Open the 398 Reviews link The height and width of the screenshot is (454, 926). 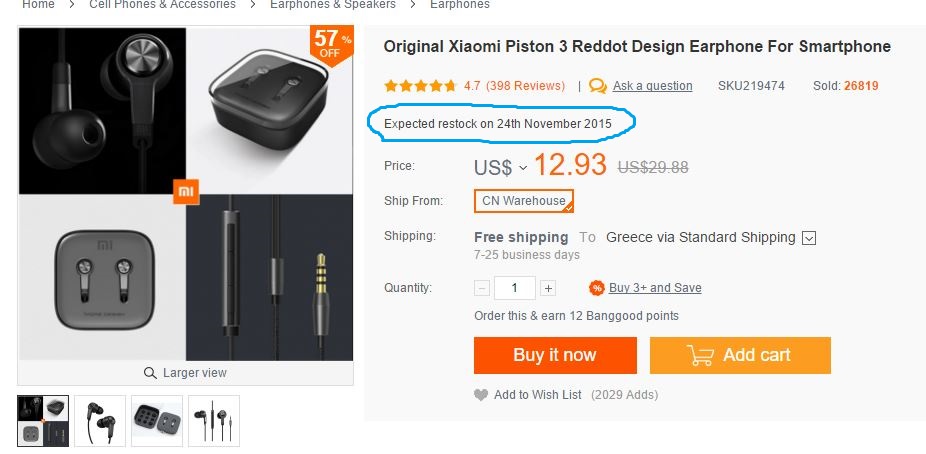[x=525, y=86]
